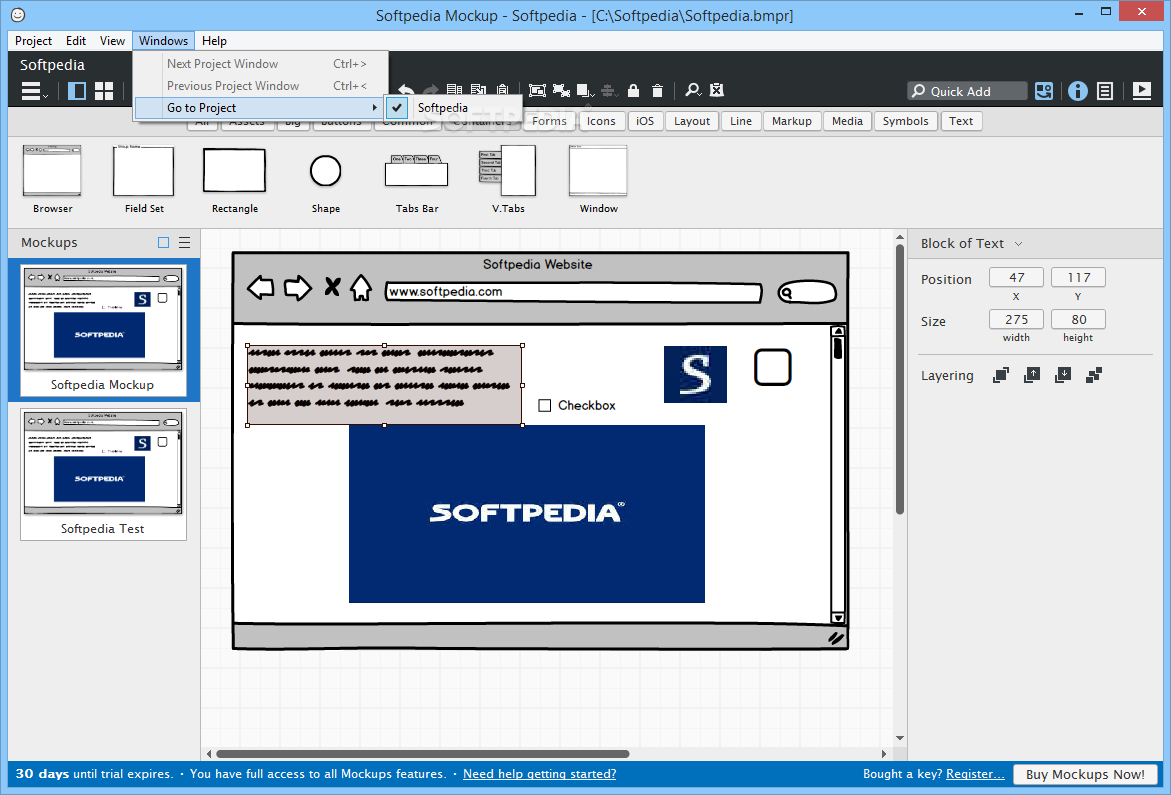Edit the height field showing 80
The image size is (1171, 795).
1078,319
